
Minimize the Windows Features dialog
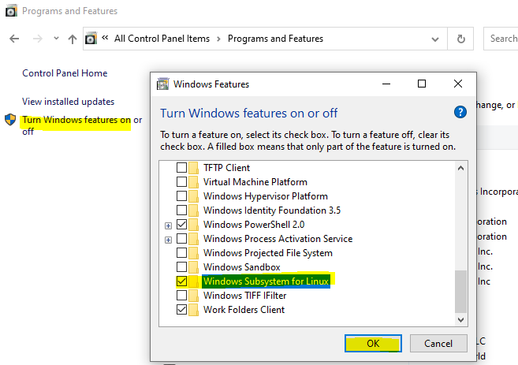(x=386, y=84)
